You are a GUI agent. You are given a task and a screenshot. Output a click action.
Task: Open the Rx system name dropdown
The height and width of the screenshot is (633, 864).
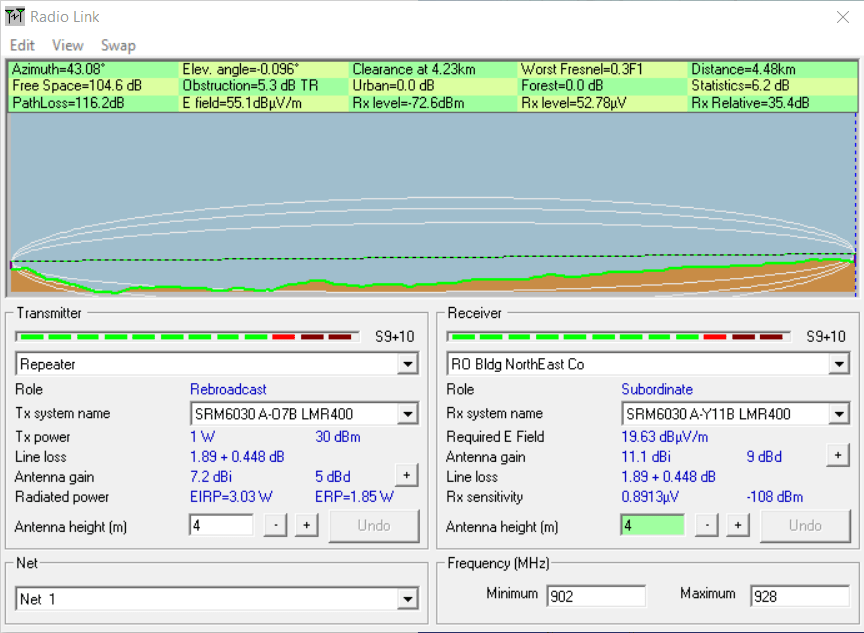pyautogui.click(x=840, y=413)
